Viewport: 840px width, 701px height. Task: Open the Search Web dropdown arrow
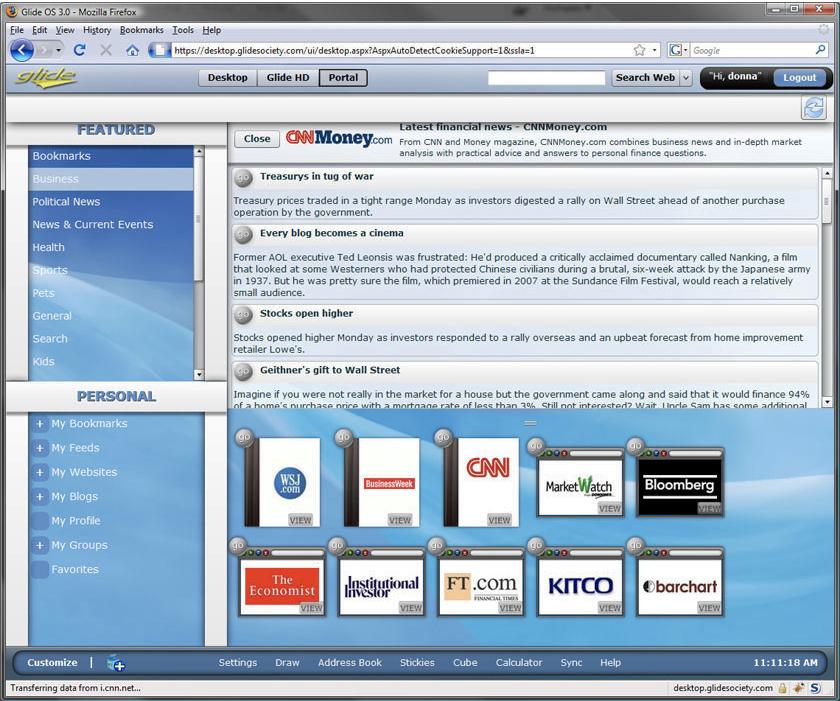point(685,78)
